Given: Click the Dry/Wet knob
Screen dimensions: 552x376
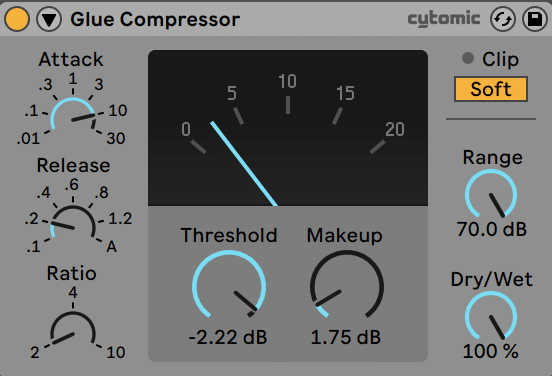Looking at the screenshot, I should (x=491, y=317).
